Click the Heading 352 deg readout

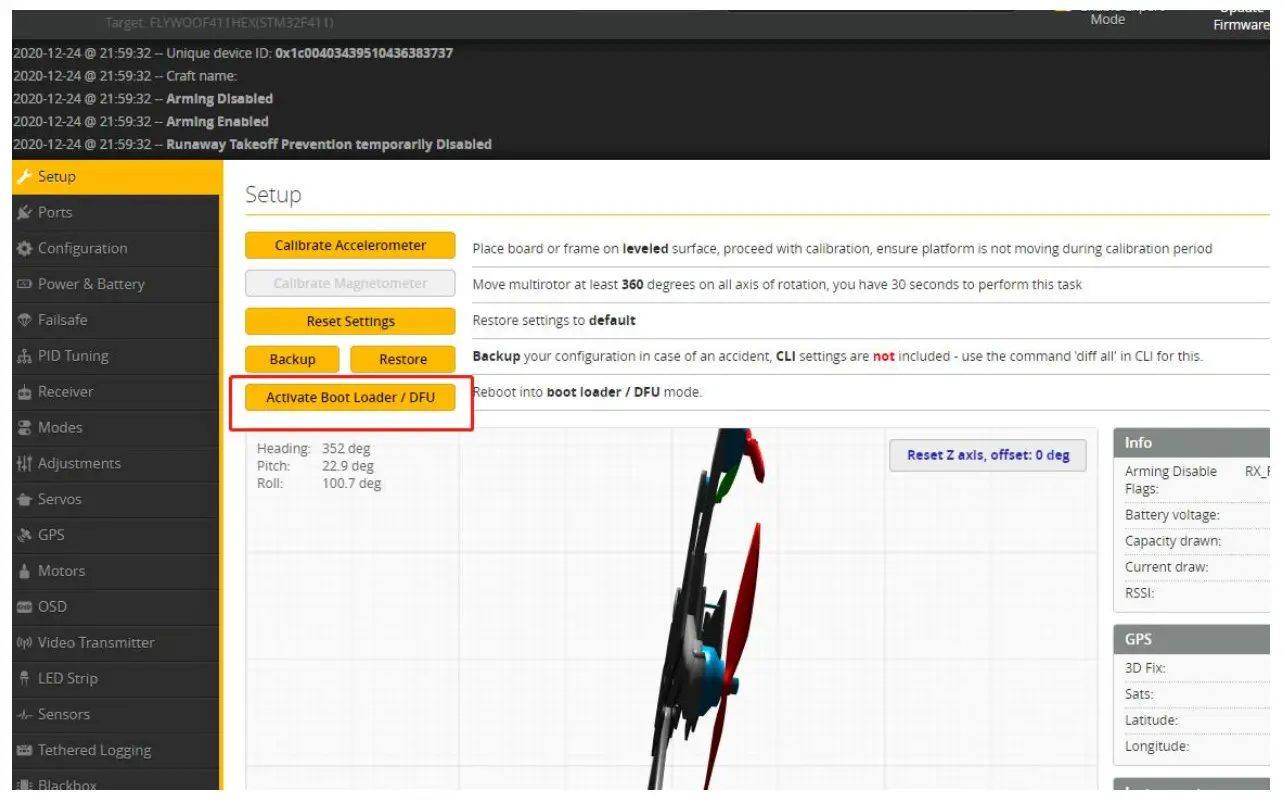tap(314, 449)
